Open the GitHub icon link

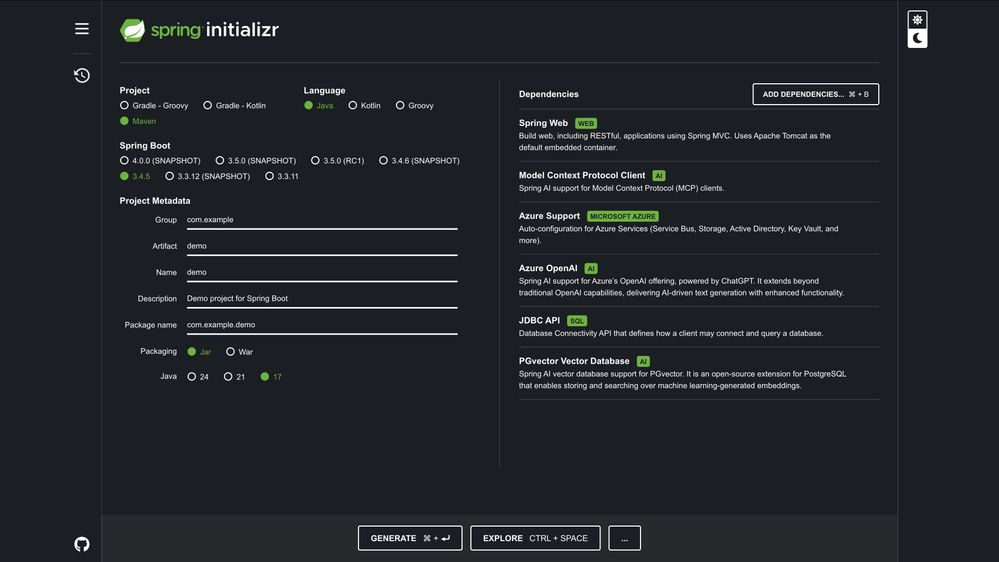click(x=82, y=544)
